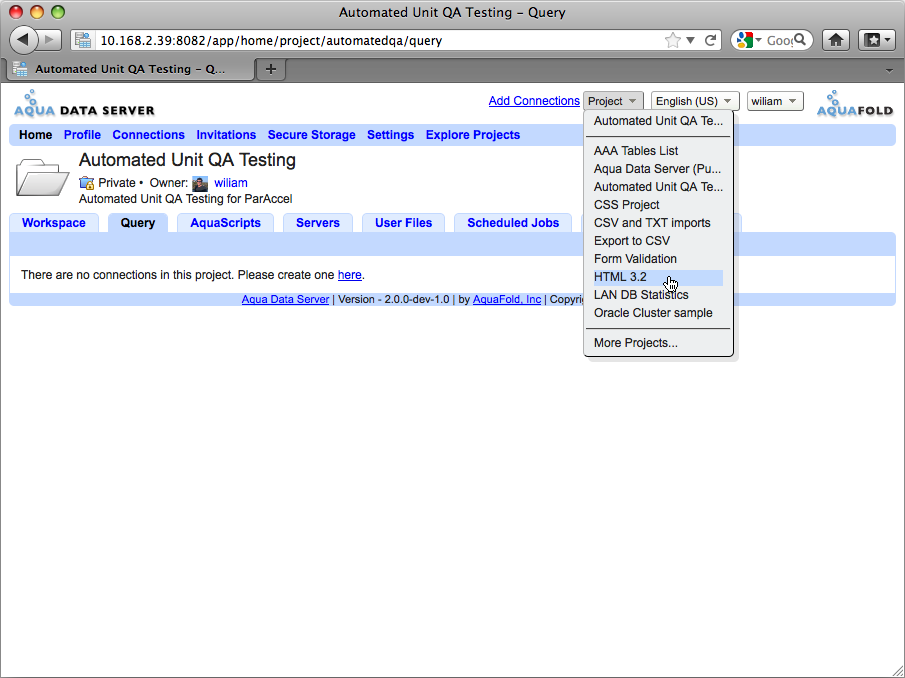Screen dimensions: 905x678
Task: Open Secure Storage navigation link
Action: pos(311,135)
